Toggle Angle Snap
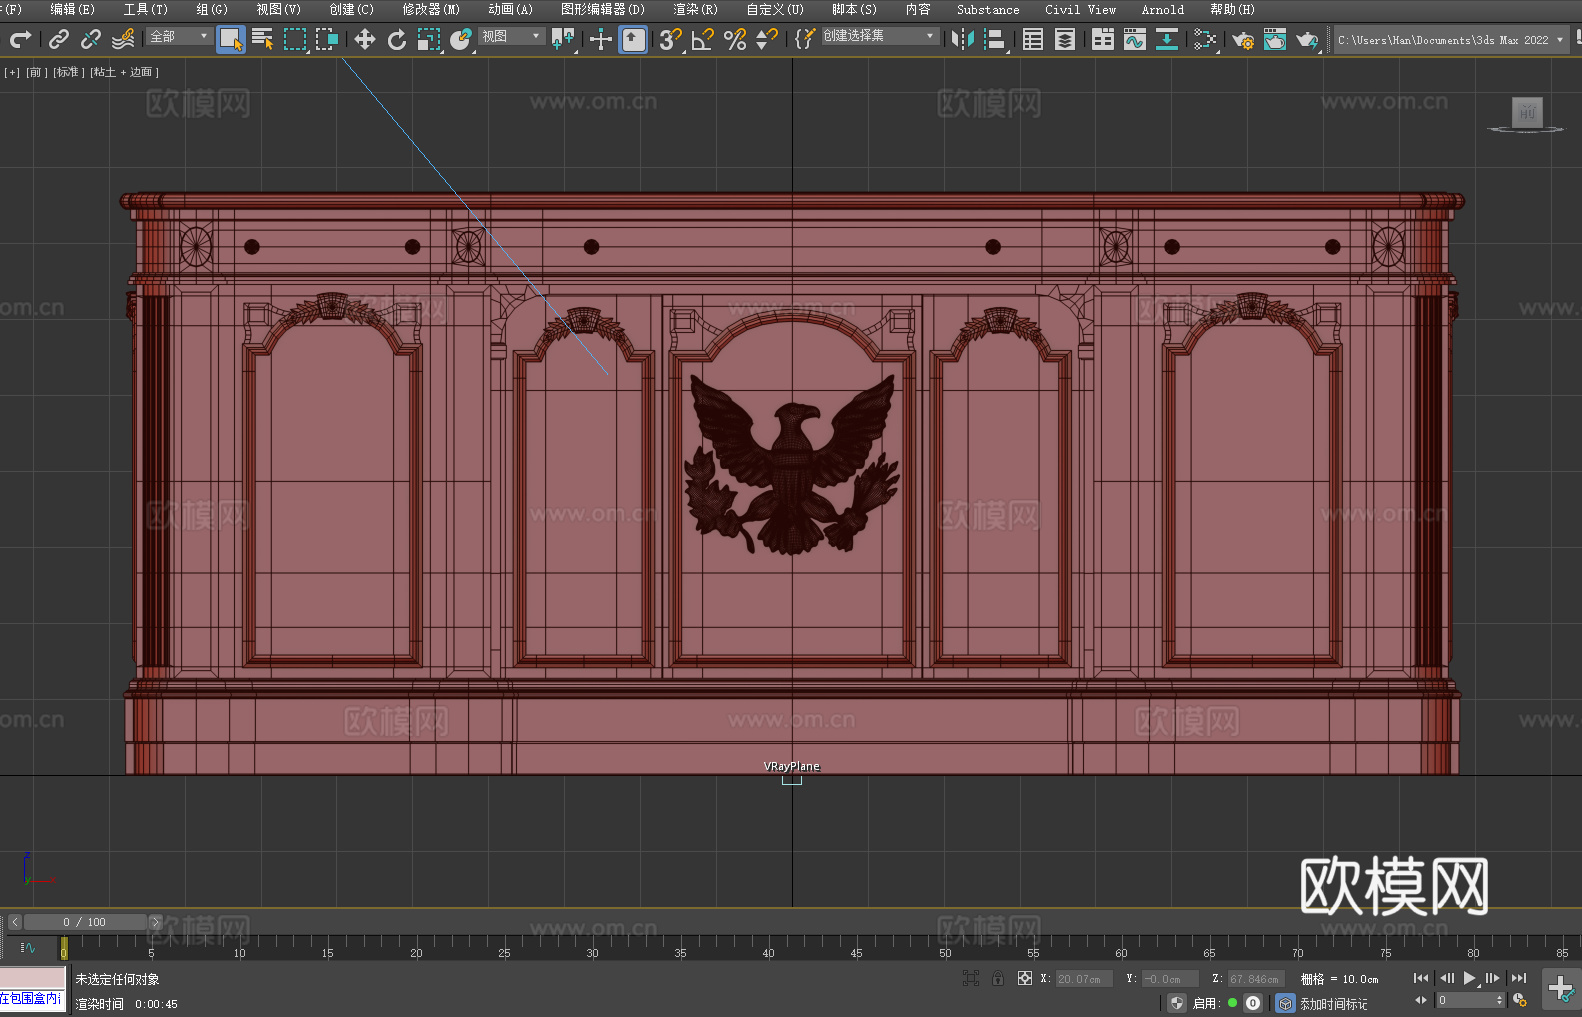 tap(703, 39)
